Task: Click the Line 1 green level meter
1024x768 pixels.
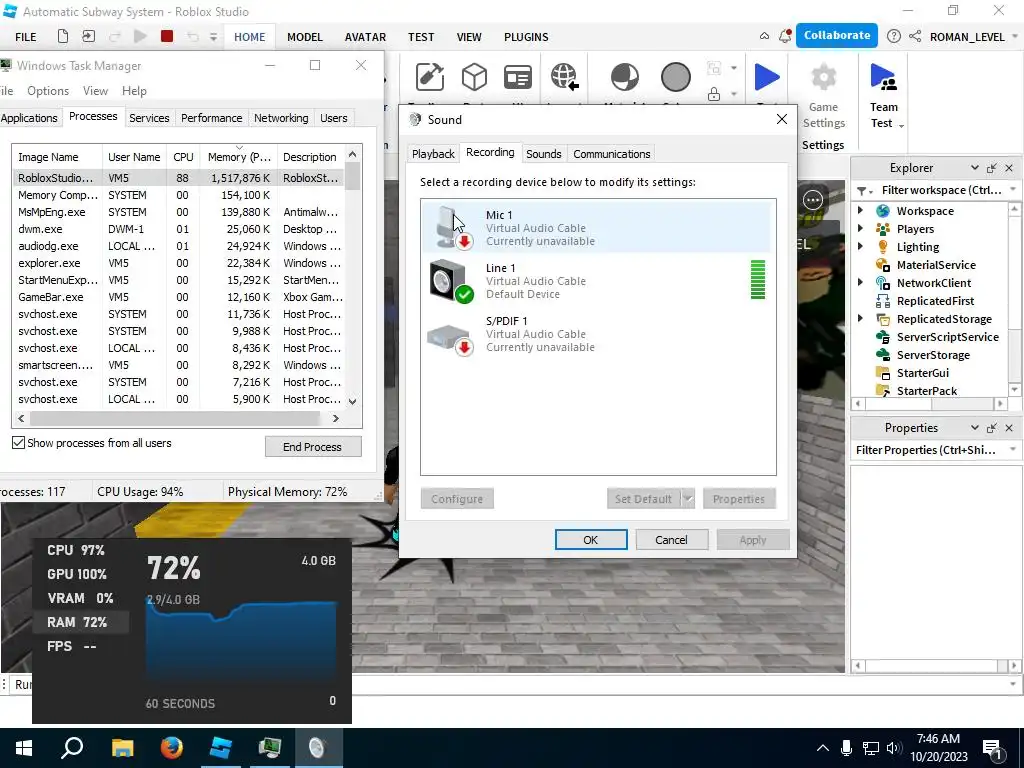Action: point(758,280)
